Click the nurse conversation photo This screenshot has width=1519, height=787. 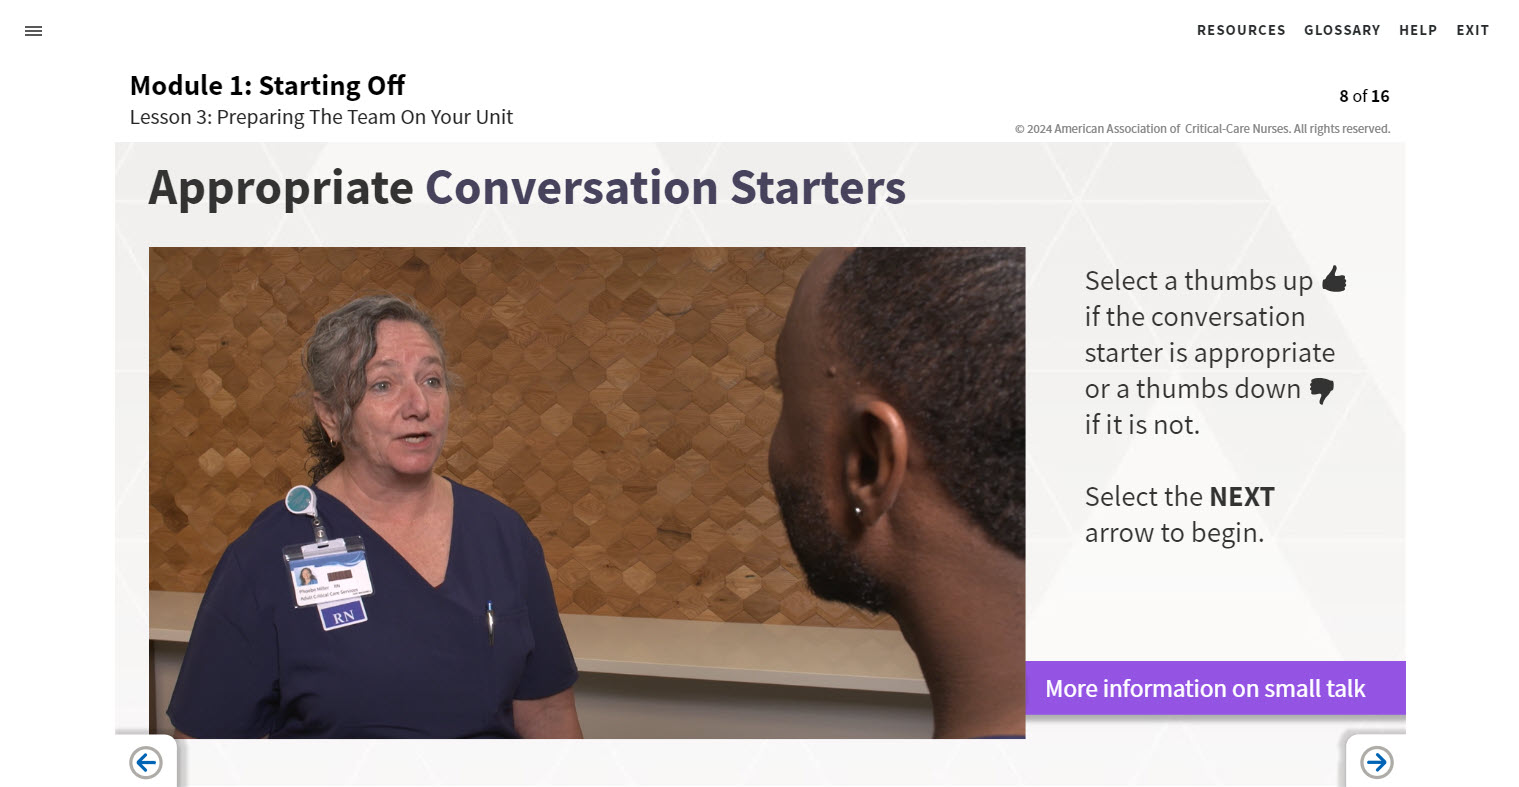point(586,492)
